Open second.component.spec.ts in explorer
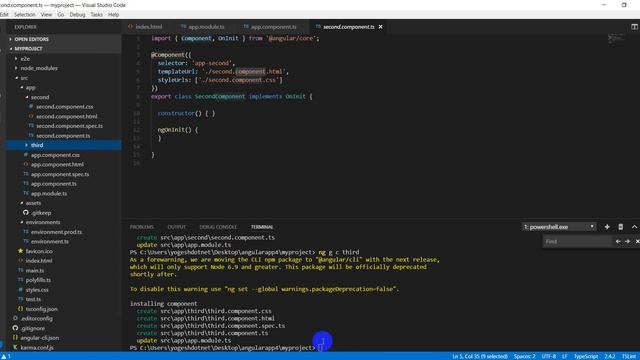640x360 pixels. pyautogui.click(x=69, y=126)
